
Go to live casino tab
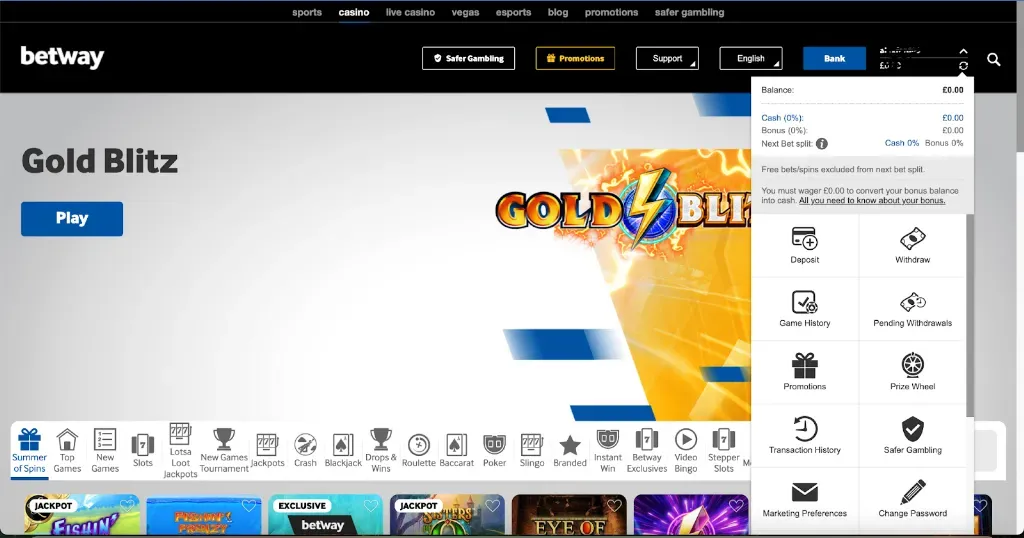point(410,12)
